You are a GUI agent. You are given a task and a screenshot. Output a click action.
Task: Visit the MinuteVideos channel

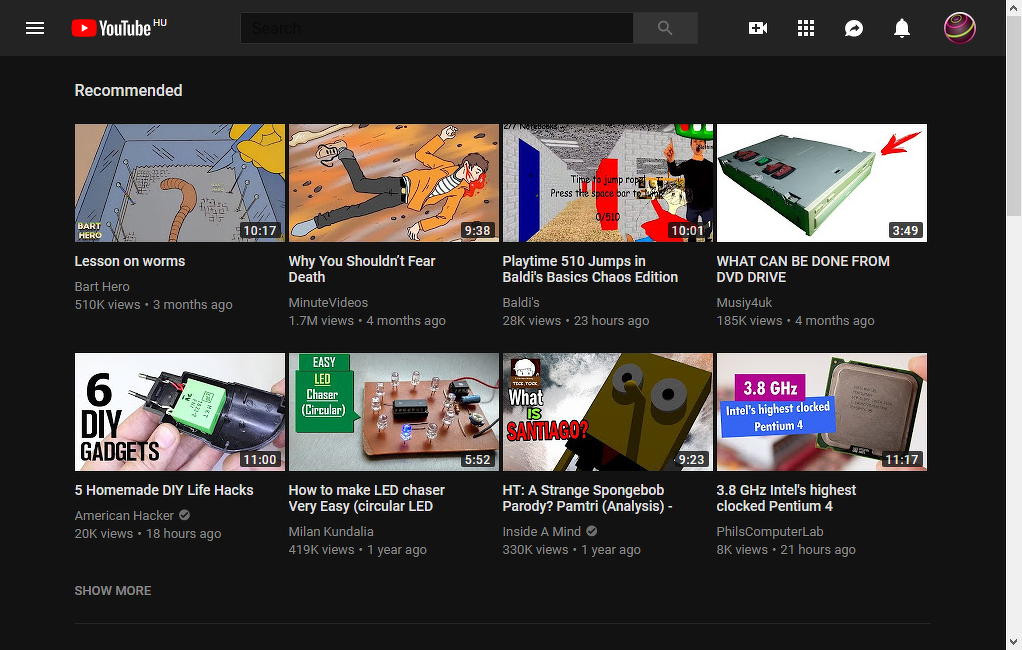[328, 303]
